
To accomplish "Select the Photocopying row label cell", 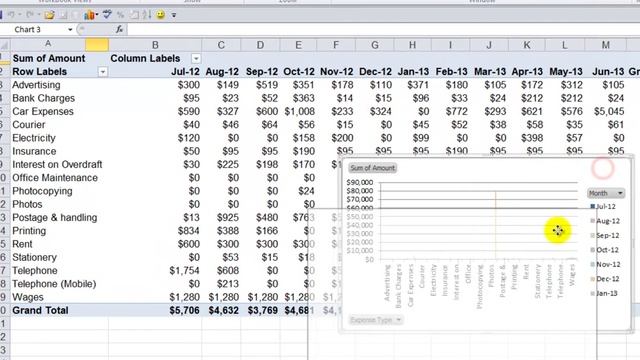I will [x=59, y=191].
